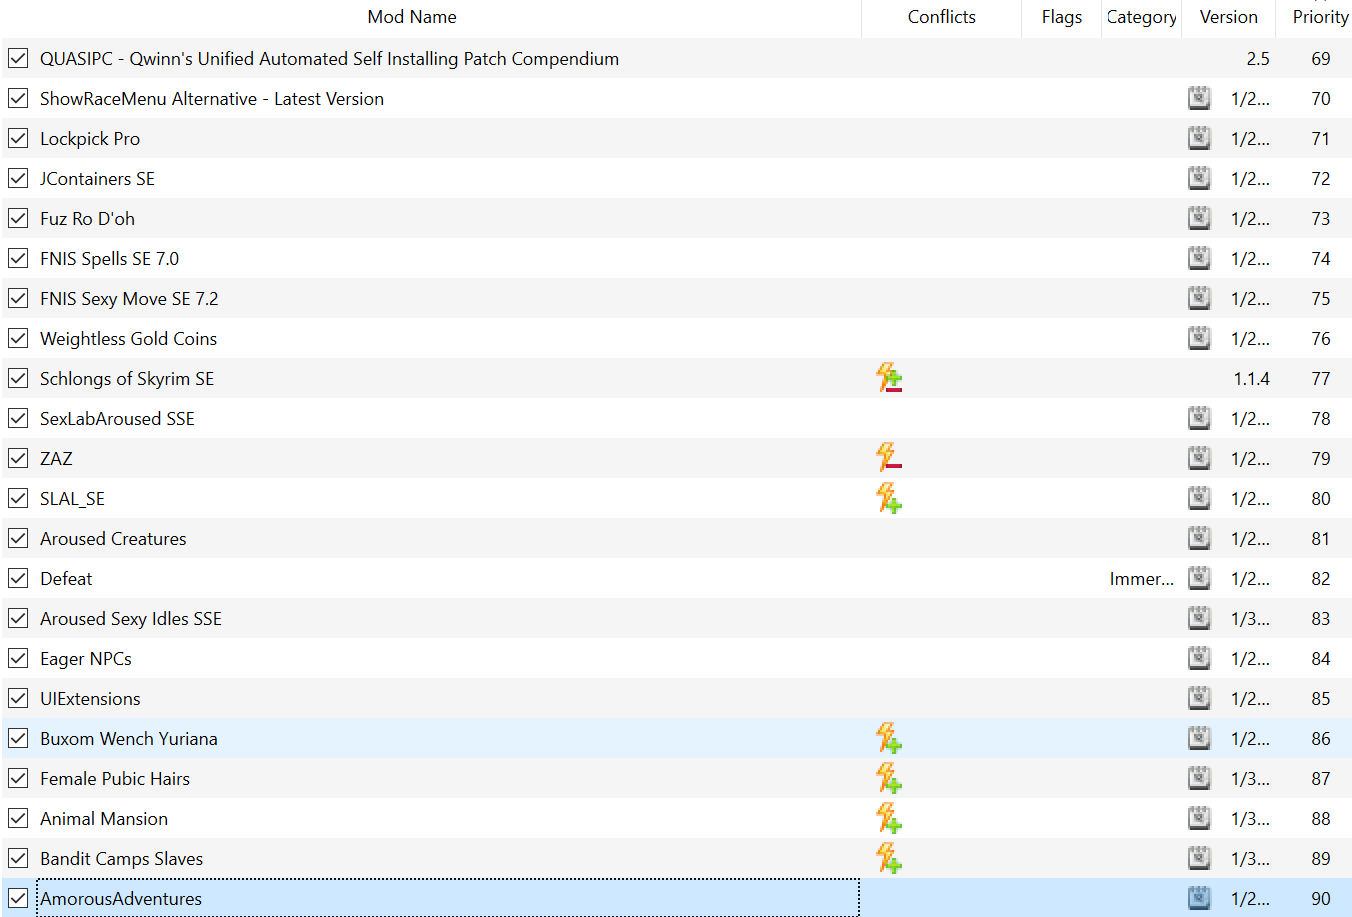Click priority value 82 for Defeat
The height and width of the screenshot is (917, 1352).
(1321, 579)
